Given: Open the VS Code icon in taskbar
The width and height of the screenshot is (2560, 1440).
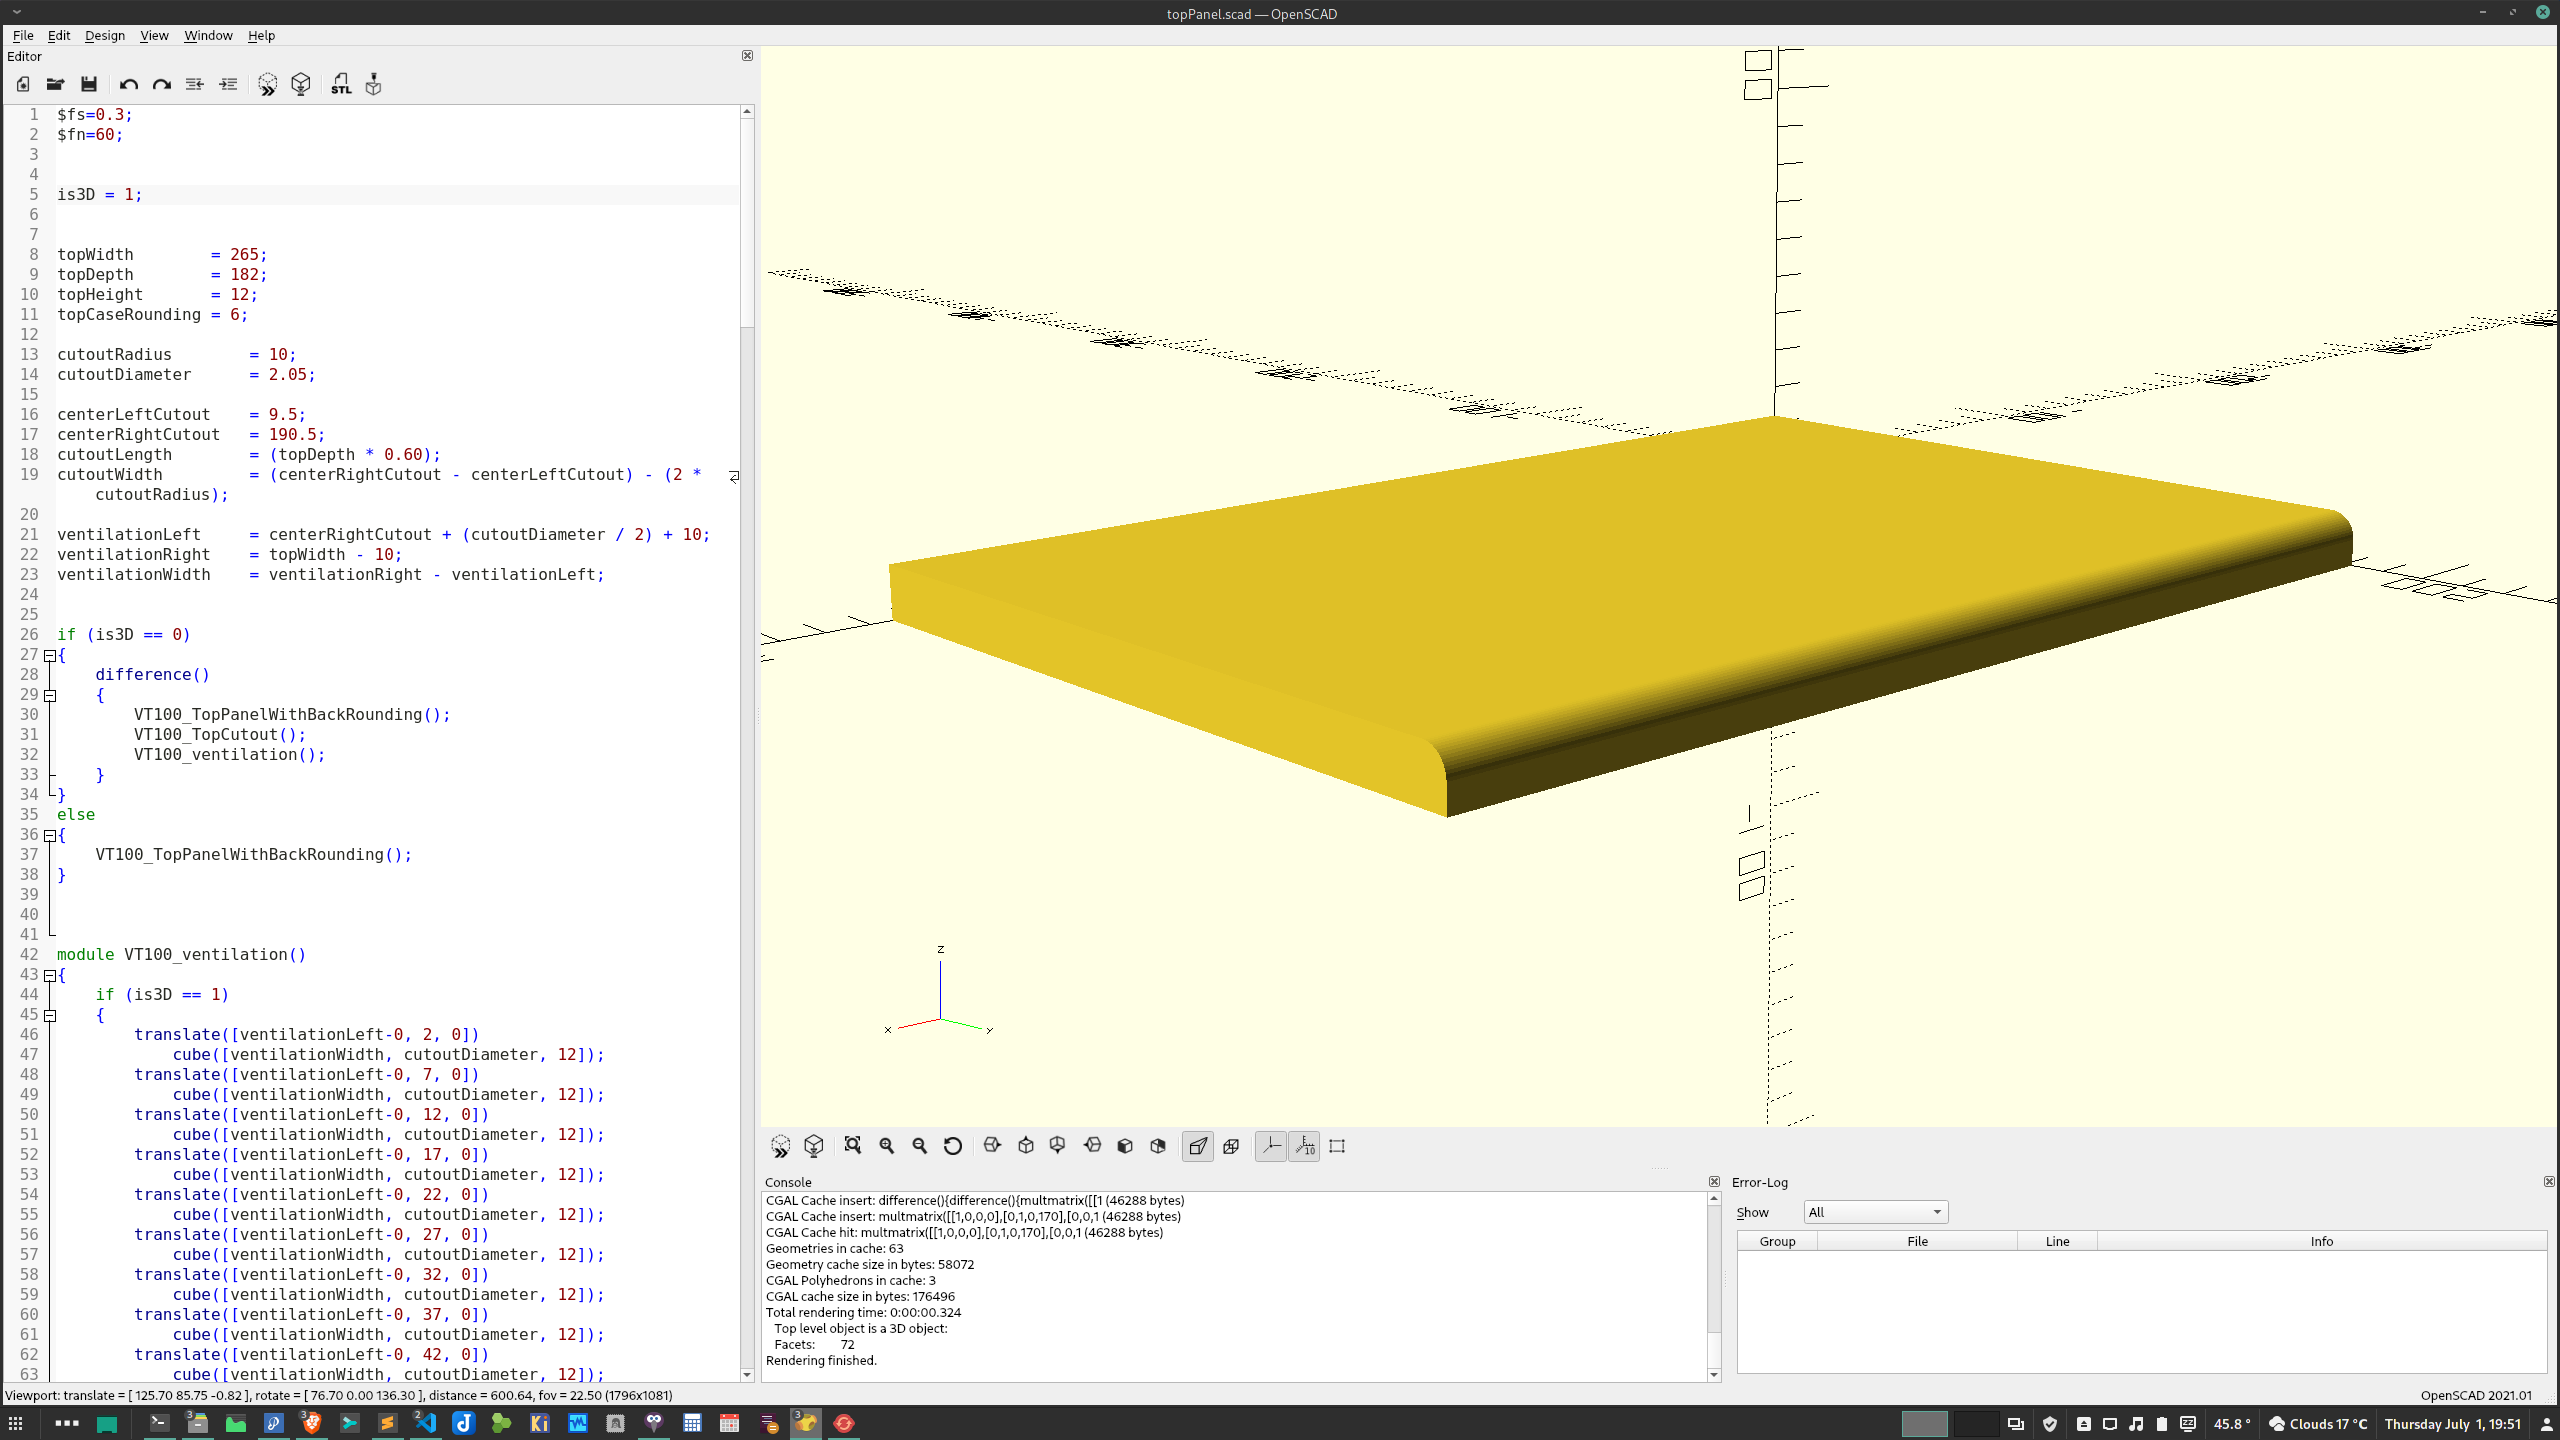Looking at the screenshot, I should point(426,1423).
